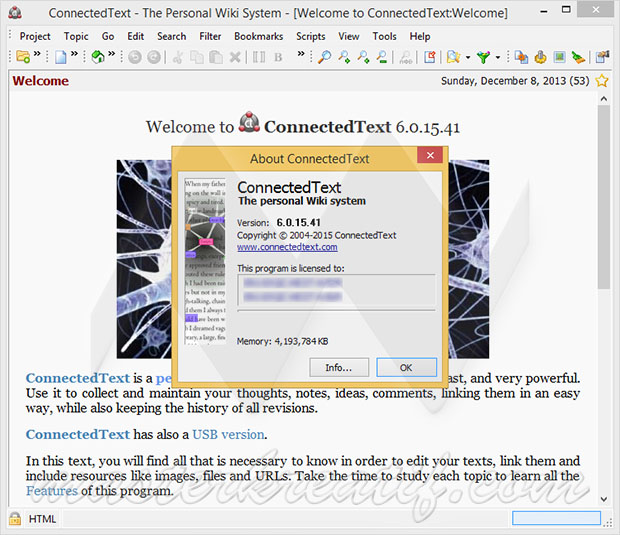Click the paste clipboard icon
620x535 pixels.
pos(215,57)
